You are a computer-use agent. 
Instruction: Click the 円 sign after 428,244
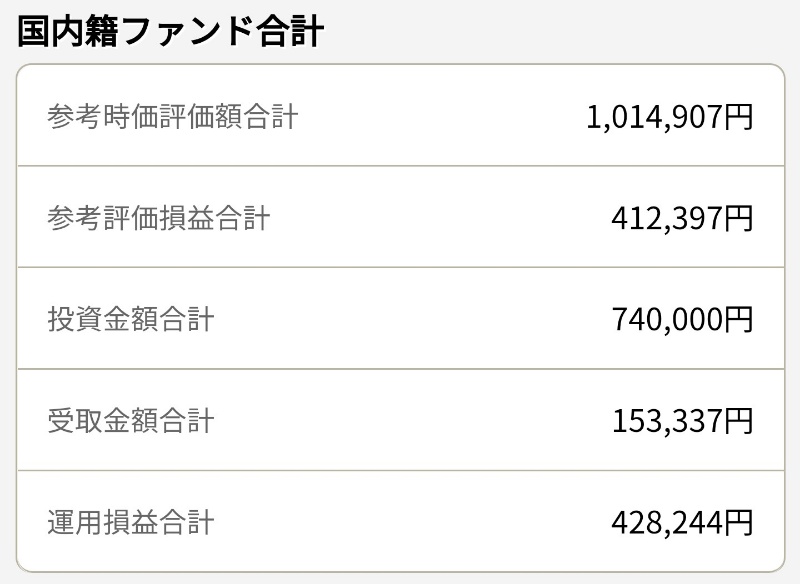pos(739,523)
